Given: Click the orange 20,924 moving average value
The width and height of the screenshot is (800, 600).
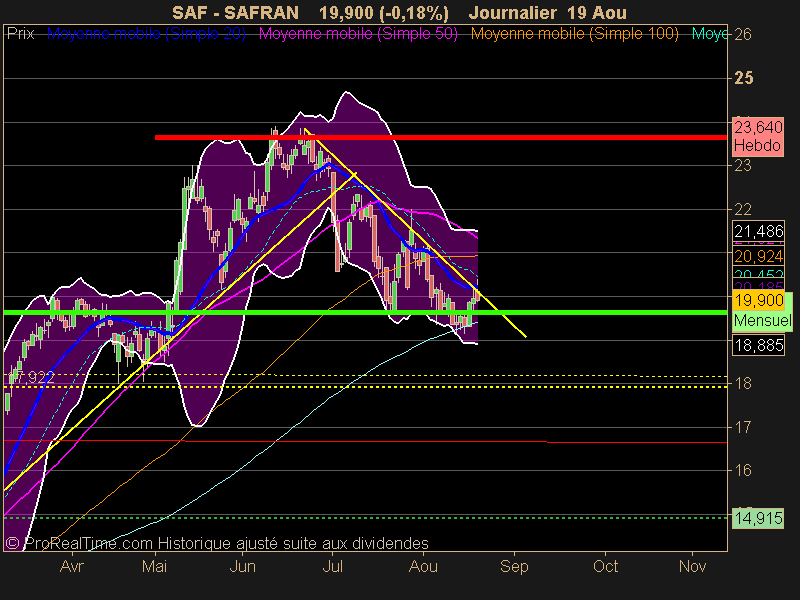Looking at the screenshot, I should point(758,256).
